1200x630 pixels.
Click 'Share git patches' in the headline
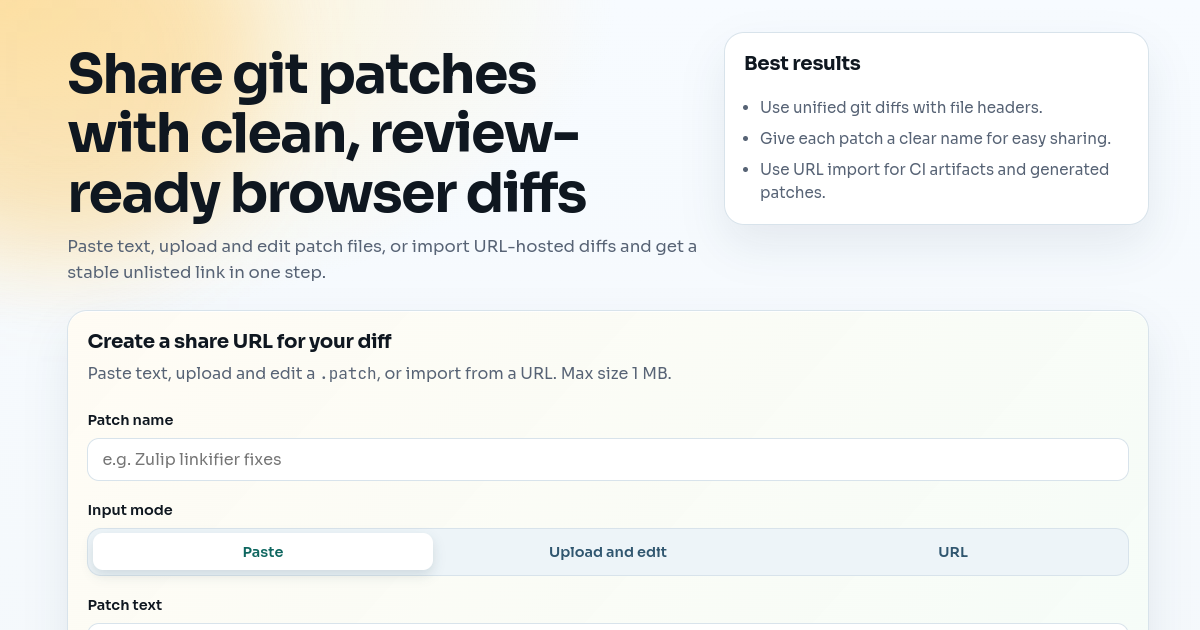click(x=302, y=74)
